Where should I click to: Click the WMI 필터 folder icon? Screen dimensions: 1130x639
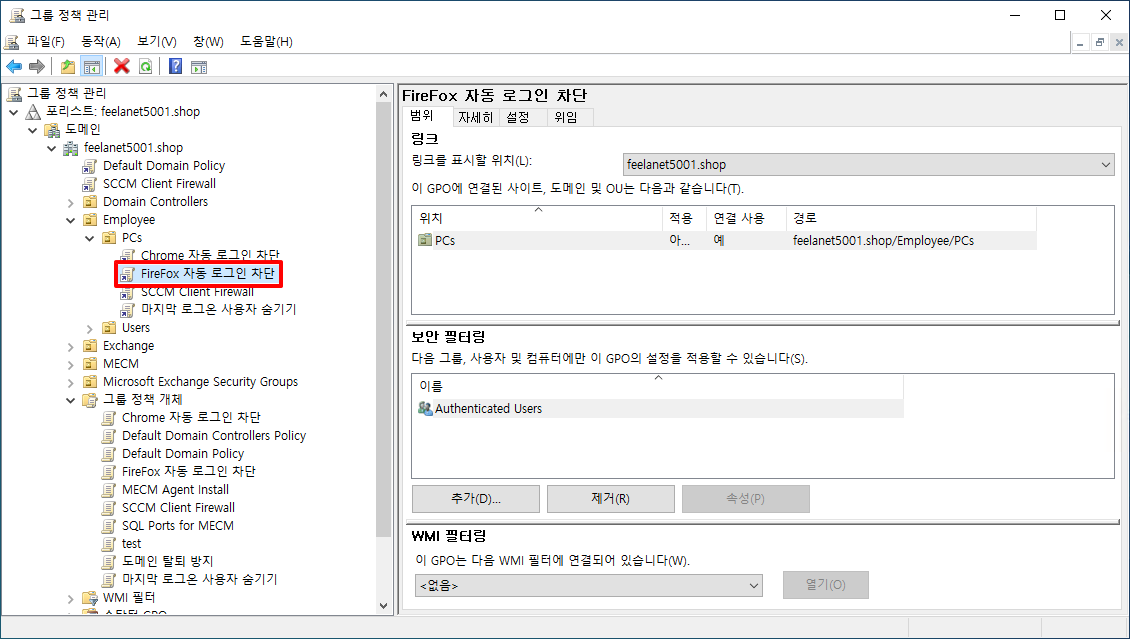point(89,598)
